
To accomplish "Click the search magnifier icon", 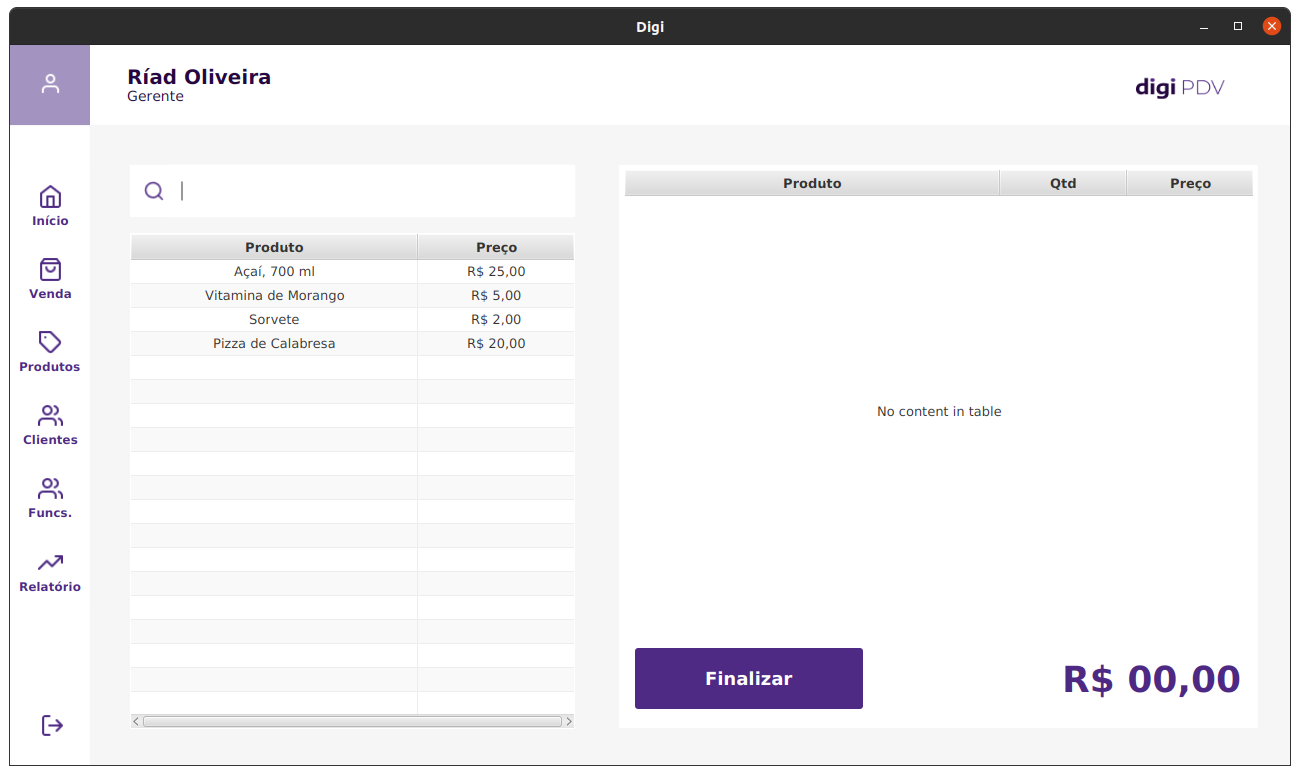I will point(154,191).
